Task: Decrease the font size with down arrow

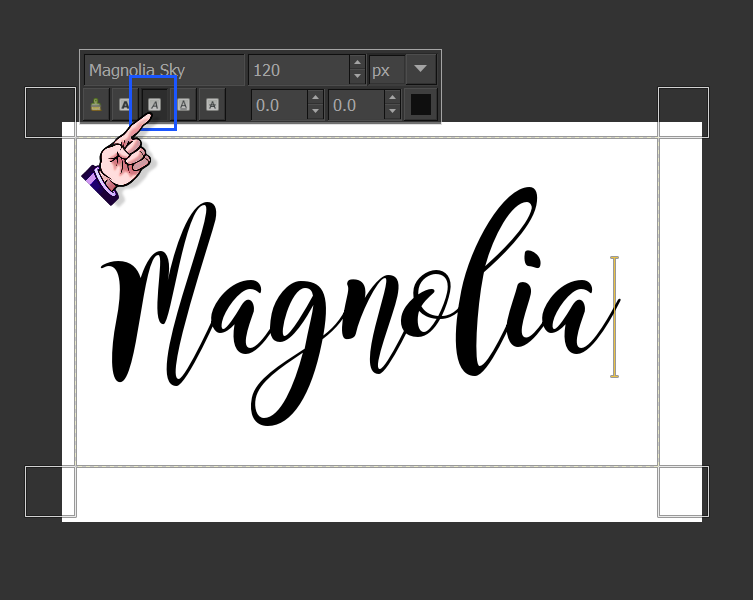Action: (357, 76)
